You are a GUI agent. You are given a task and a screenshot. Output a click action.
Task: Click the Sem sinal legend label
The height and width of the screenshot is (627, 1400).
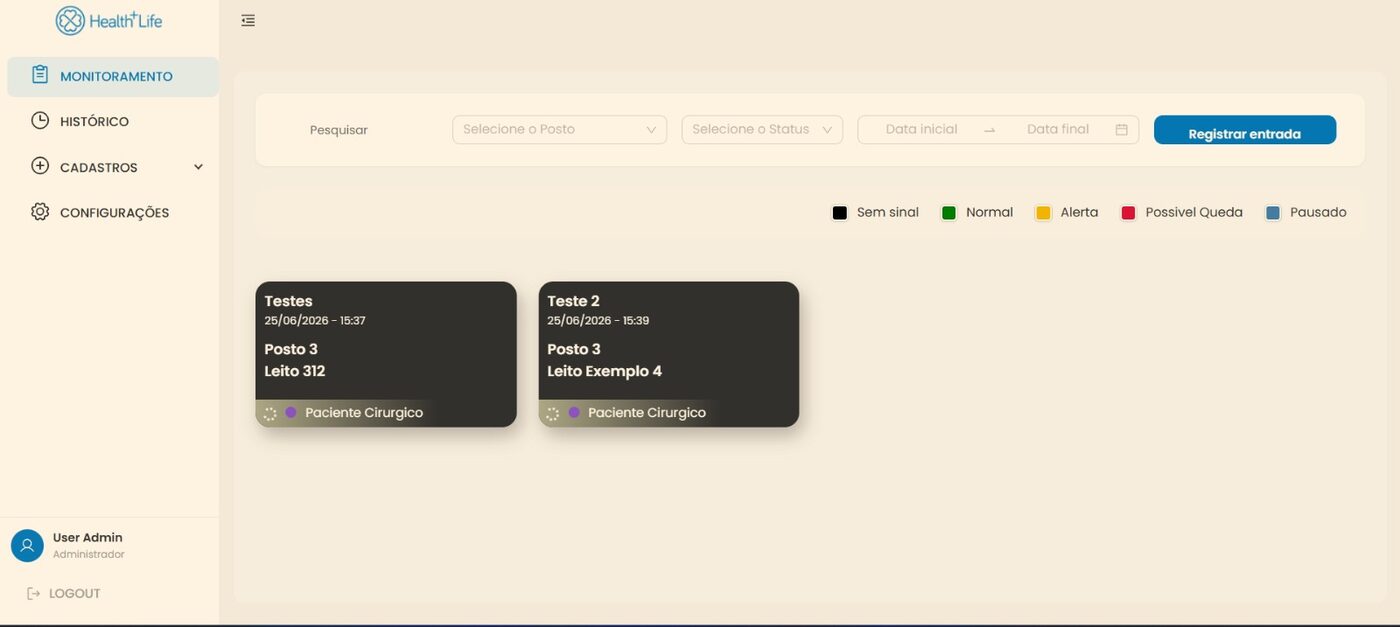[888, 212]
